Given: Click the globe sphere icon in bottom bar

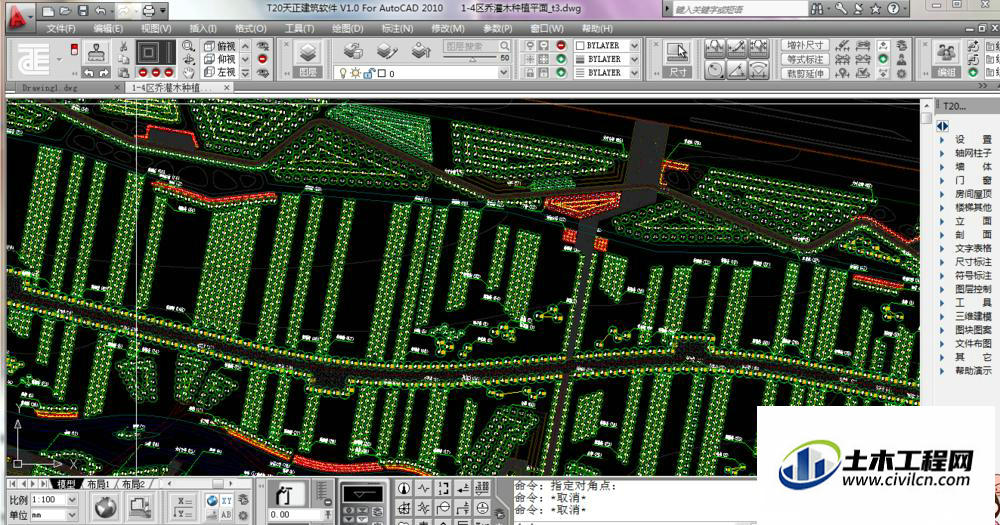Looking at the screenshot, I should click(x=106, y=507).
